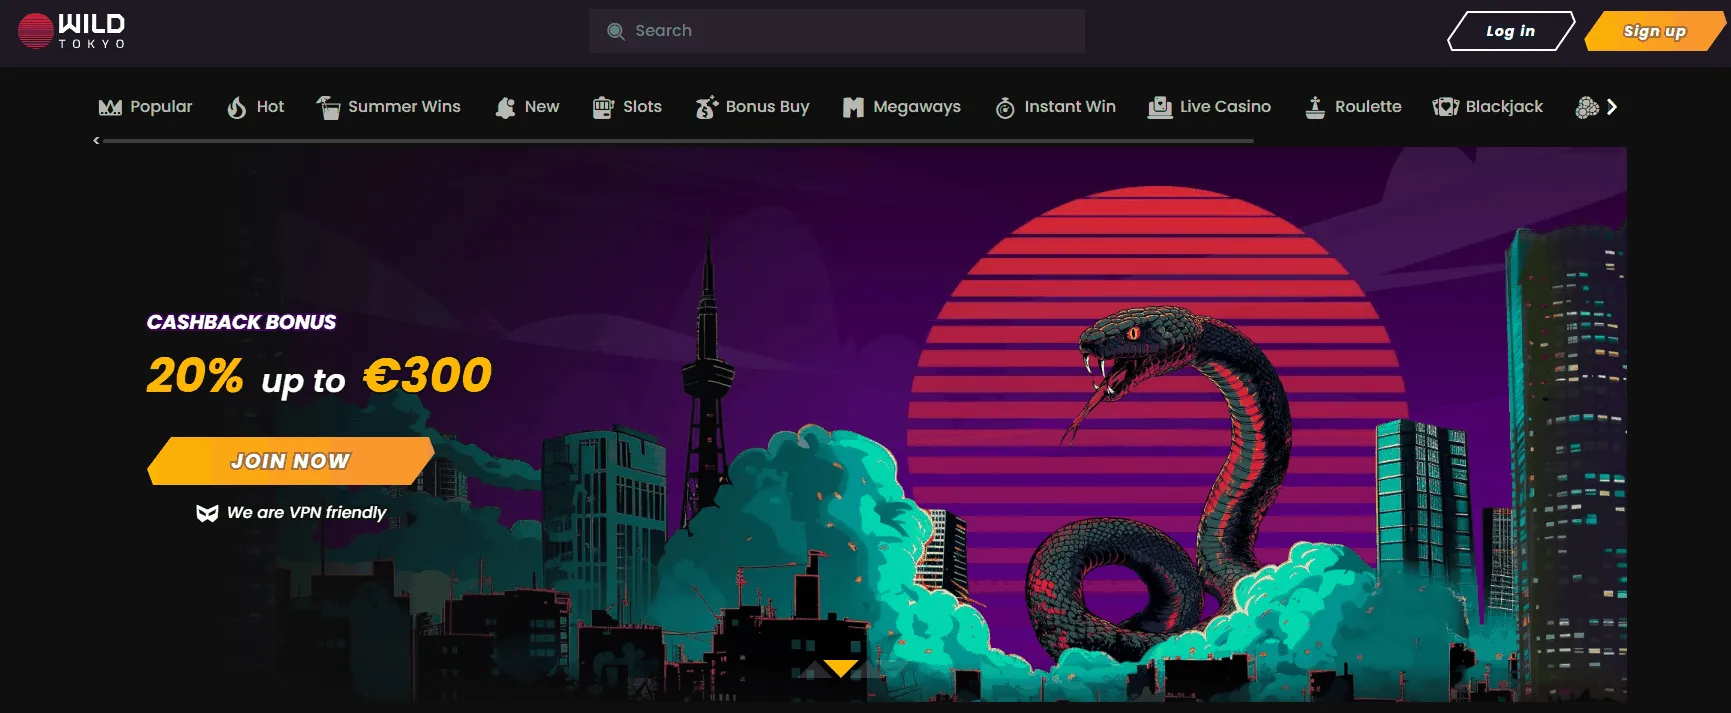Click the Instant Win timer icon
The height and width of the screenshot is (713, 1731).
click(1005, 108)
